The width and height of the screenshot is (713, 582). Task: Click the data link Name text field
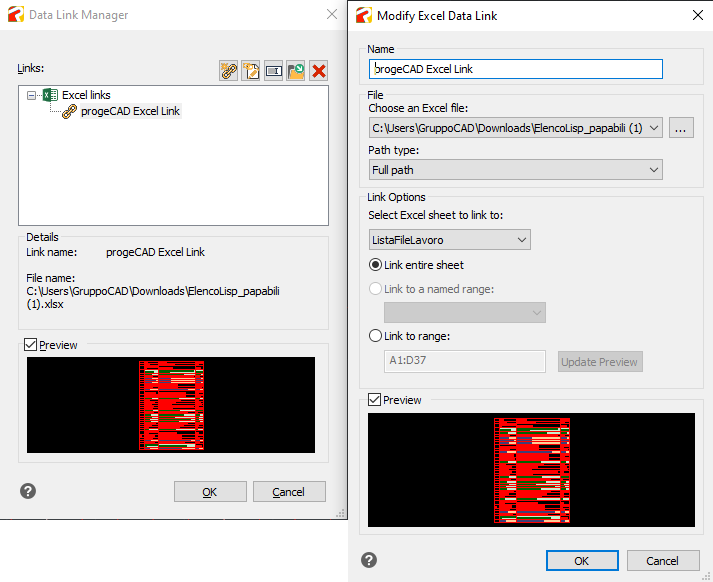click(516, 69)
